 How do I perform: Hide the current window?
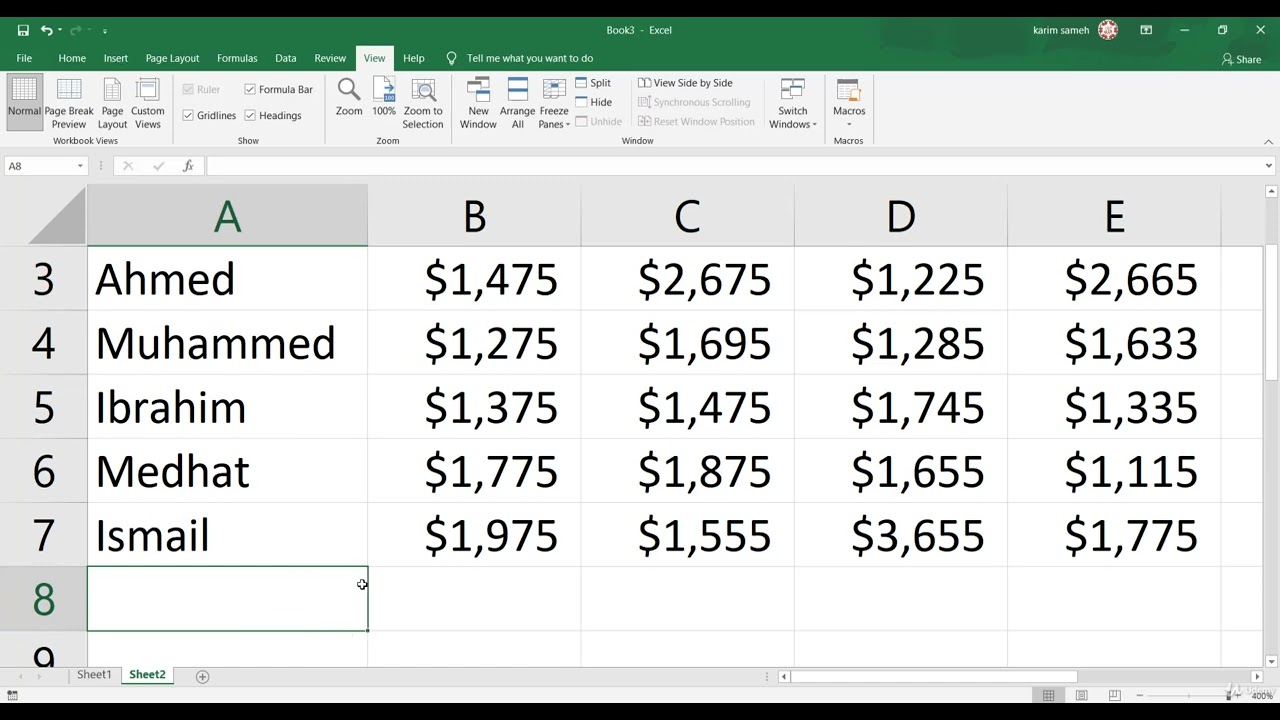click(593, 102)
